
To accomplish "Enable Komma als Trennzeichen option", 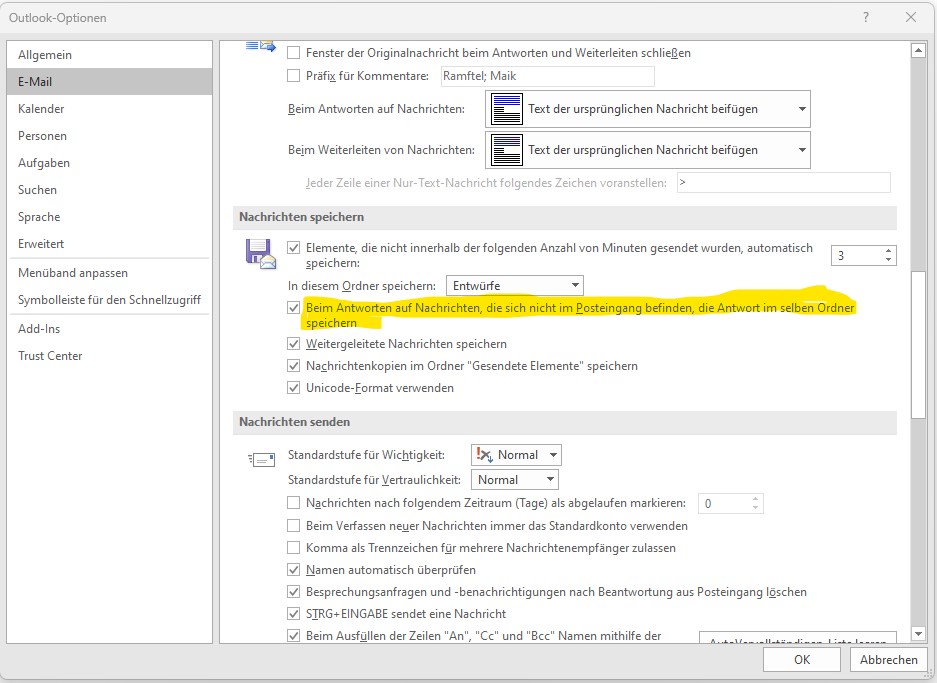I will pyautogui.click(x=293, y=548).
